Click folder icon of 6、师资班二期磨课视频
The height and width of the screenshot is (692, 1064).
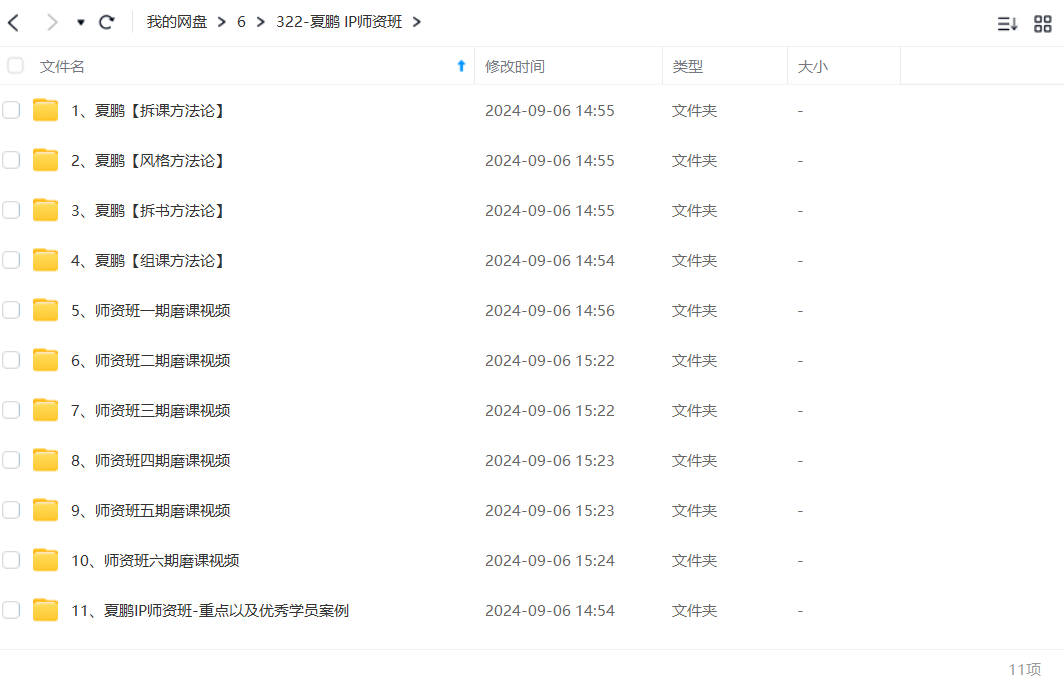45,360
